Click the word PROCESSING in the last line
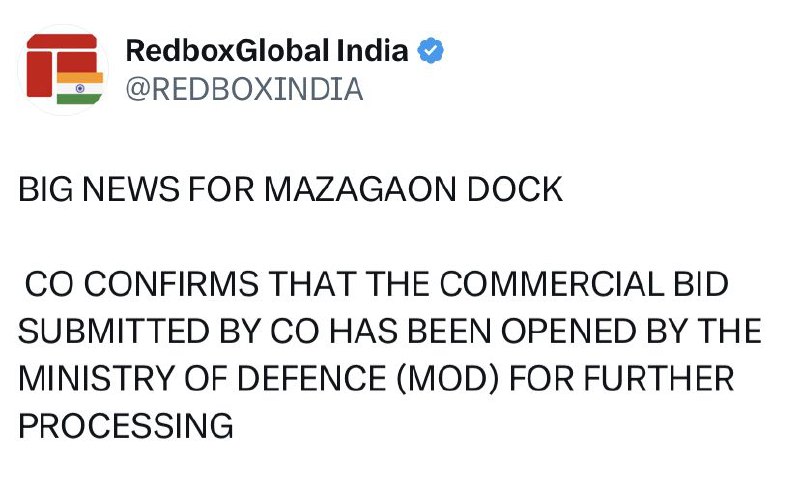 coord(126,426)
